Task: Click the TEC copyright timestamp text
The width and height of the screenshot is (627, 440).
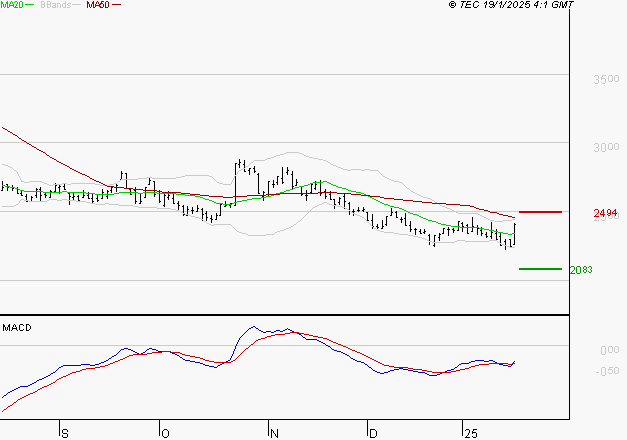Action: [511, 6]
